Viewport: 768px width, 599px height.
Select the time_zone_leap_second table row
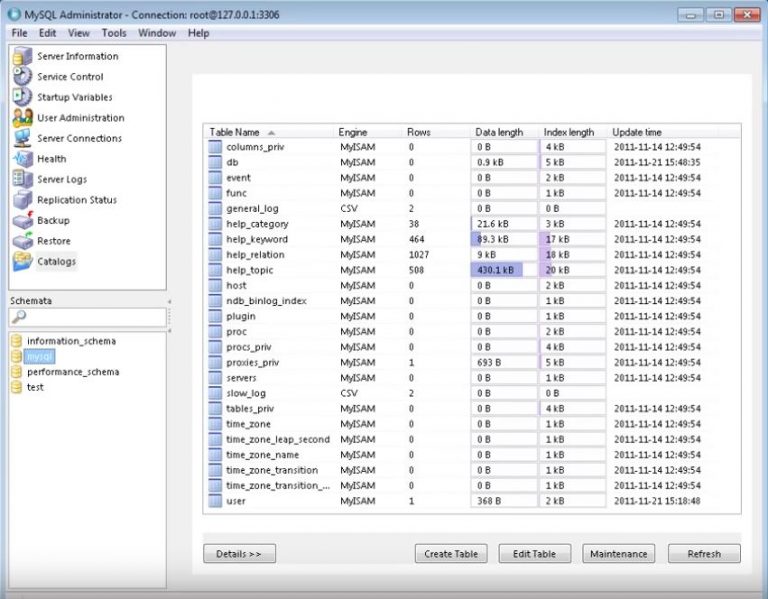[472, 439]
